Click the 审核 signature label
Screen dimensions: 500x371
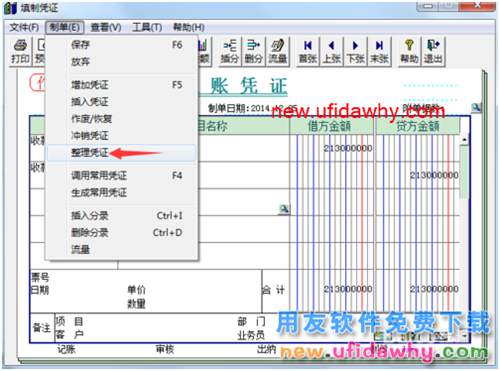click(165, 349)
